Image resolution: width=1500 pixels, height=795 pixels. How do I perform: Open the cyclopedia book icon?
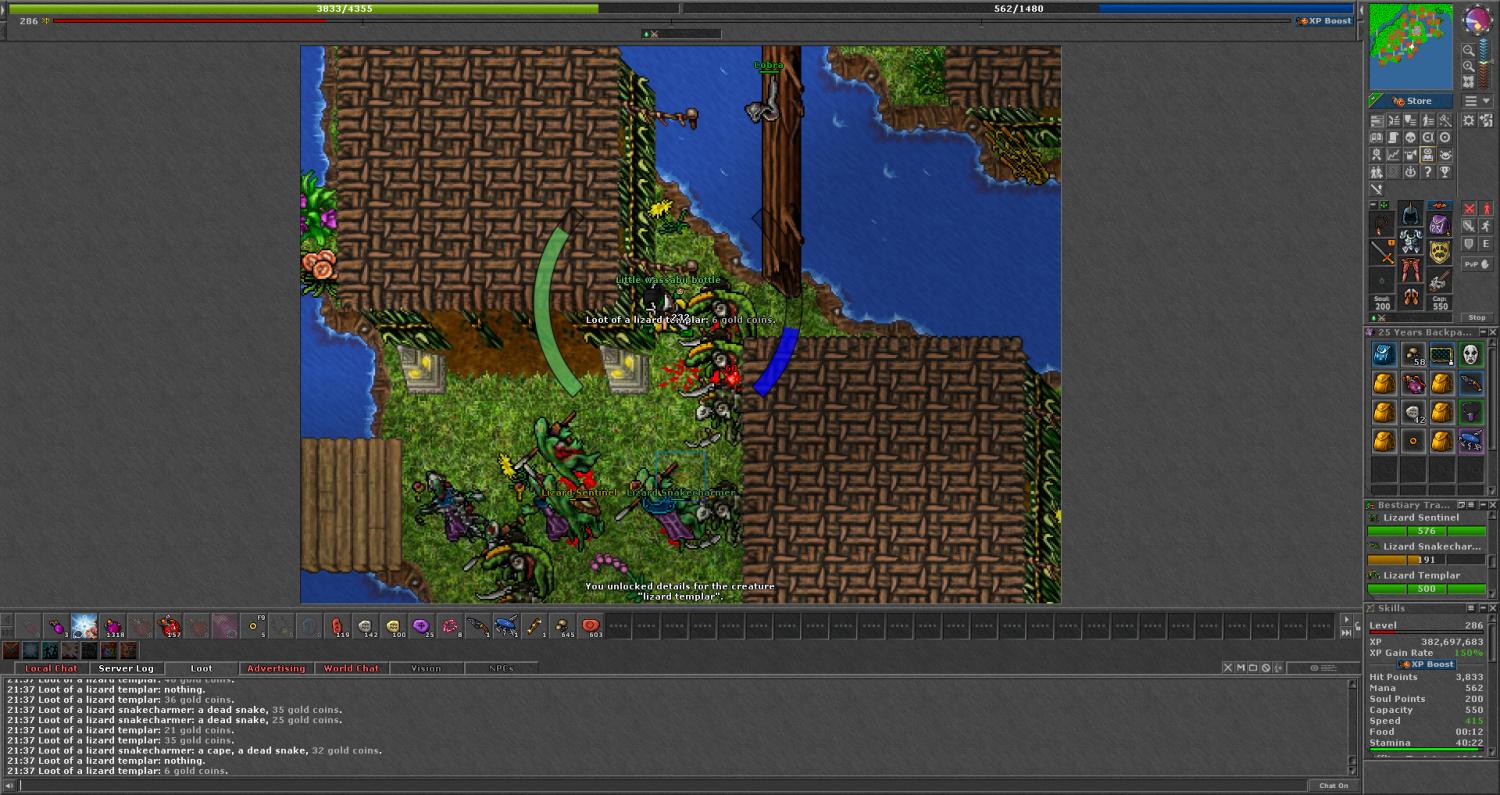click(1377, 137)
